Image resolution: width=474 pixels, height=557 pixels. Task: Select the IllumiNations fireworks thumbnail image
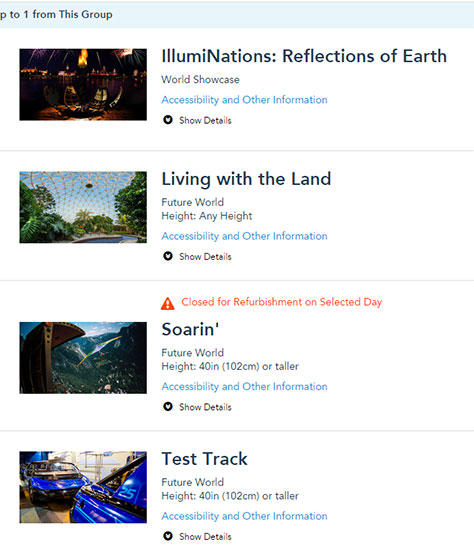[x=83, y=85]
